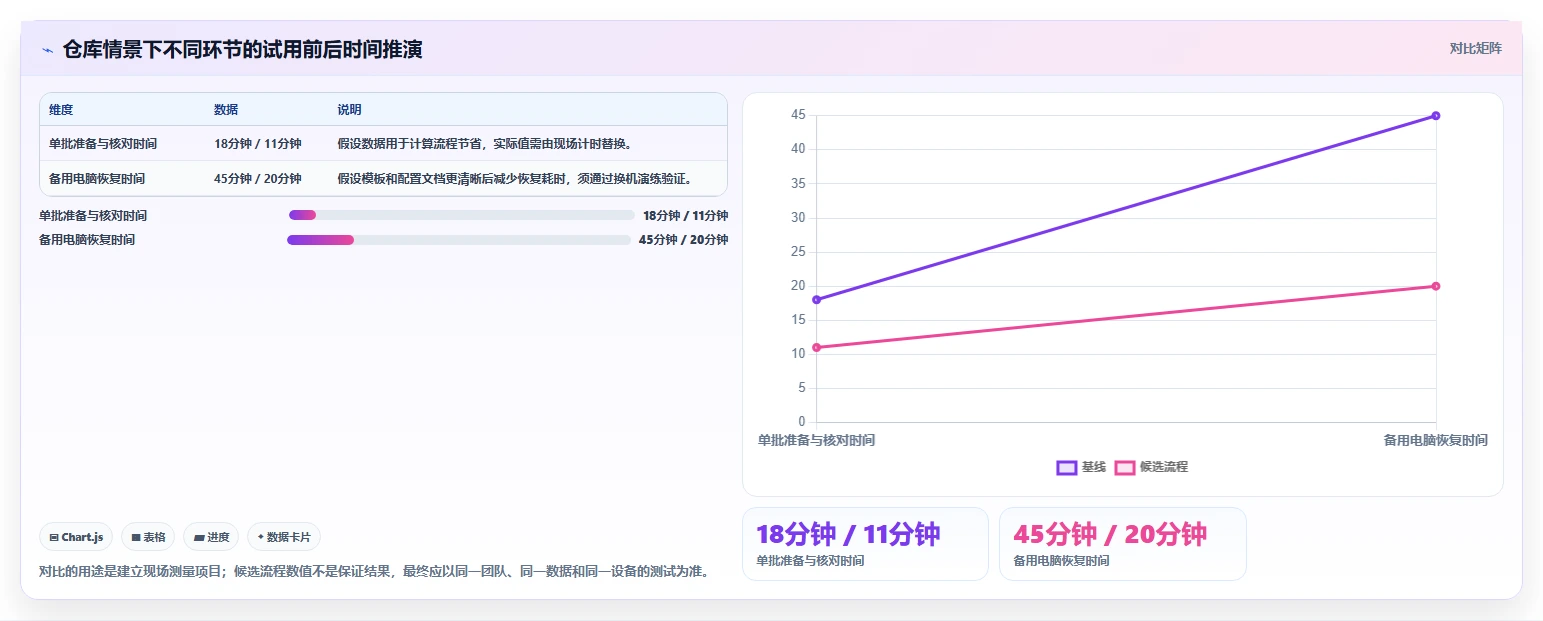This screenshot has height=621, width=1543.
Task: Click the note starting 假设数据用于计算流程节省
Action: click(486, 144)
